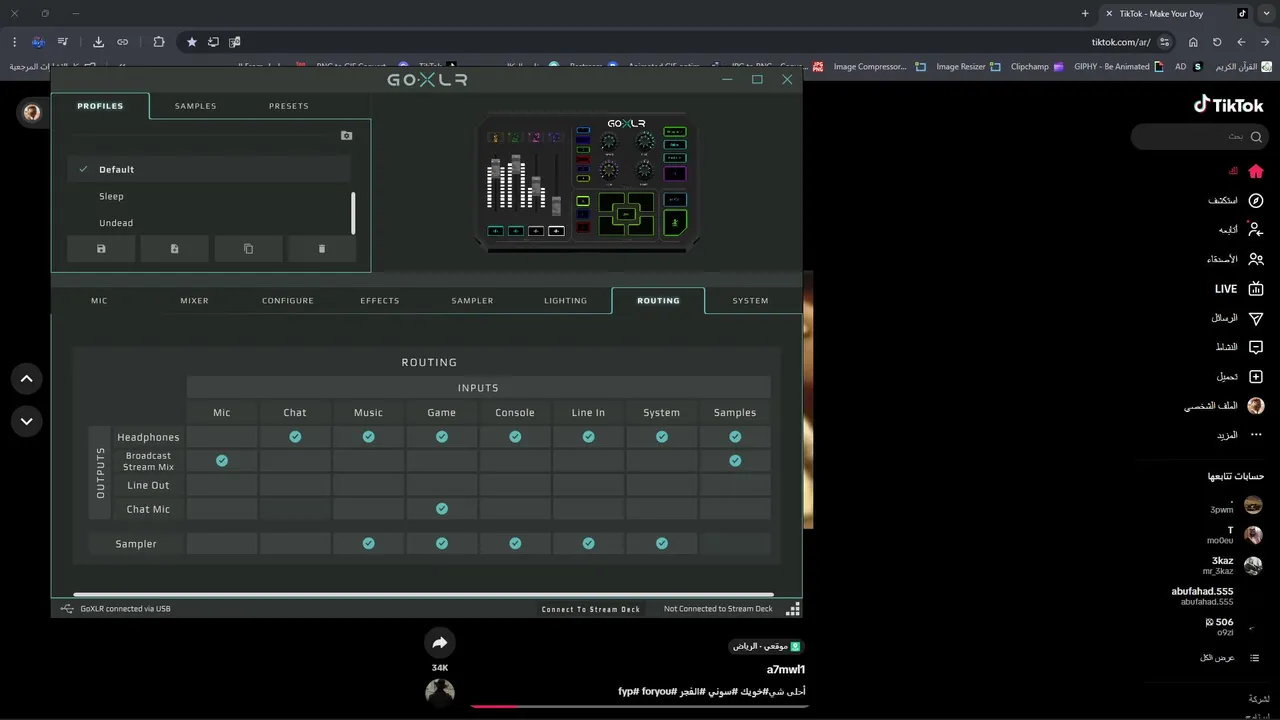Open a new browser tab

point(1085,13)
